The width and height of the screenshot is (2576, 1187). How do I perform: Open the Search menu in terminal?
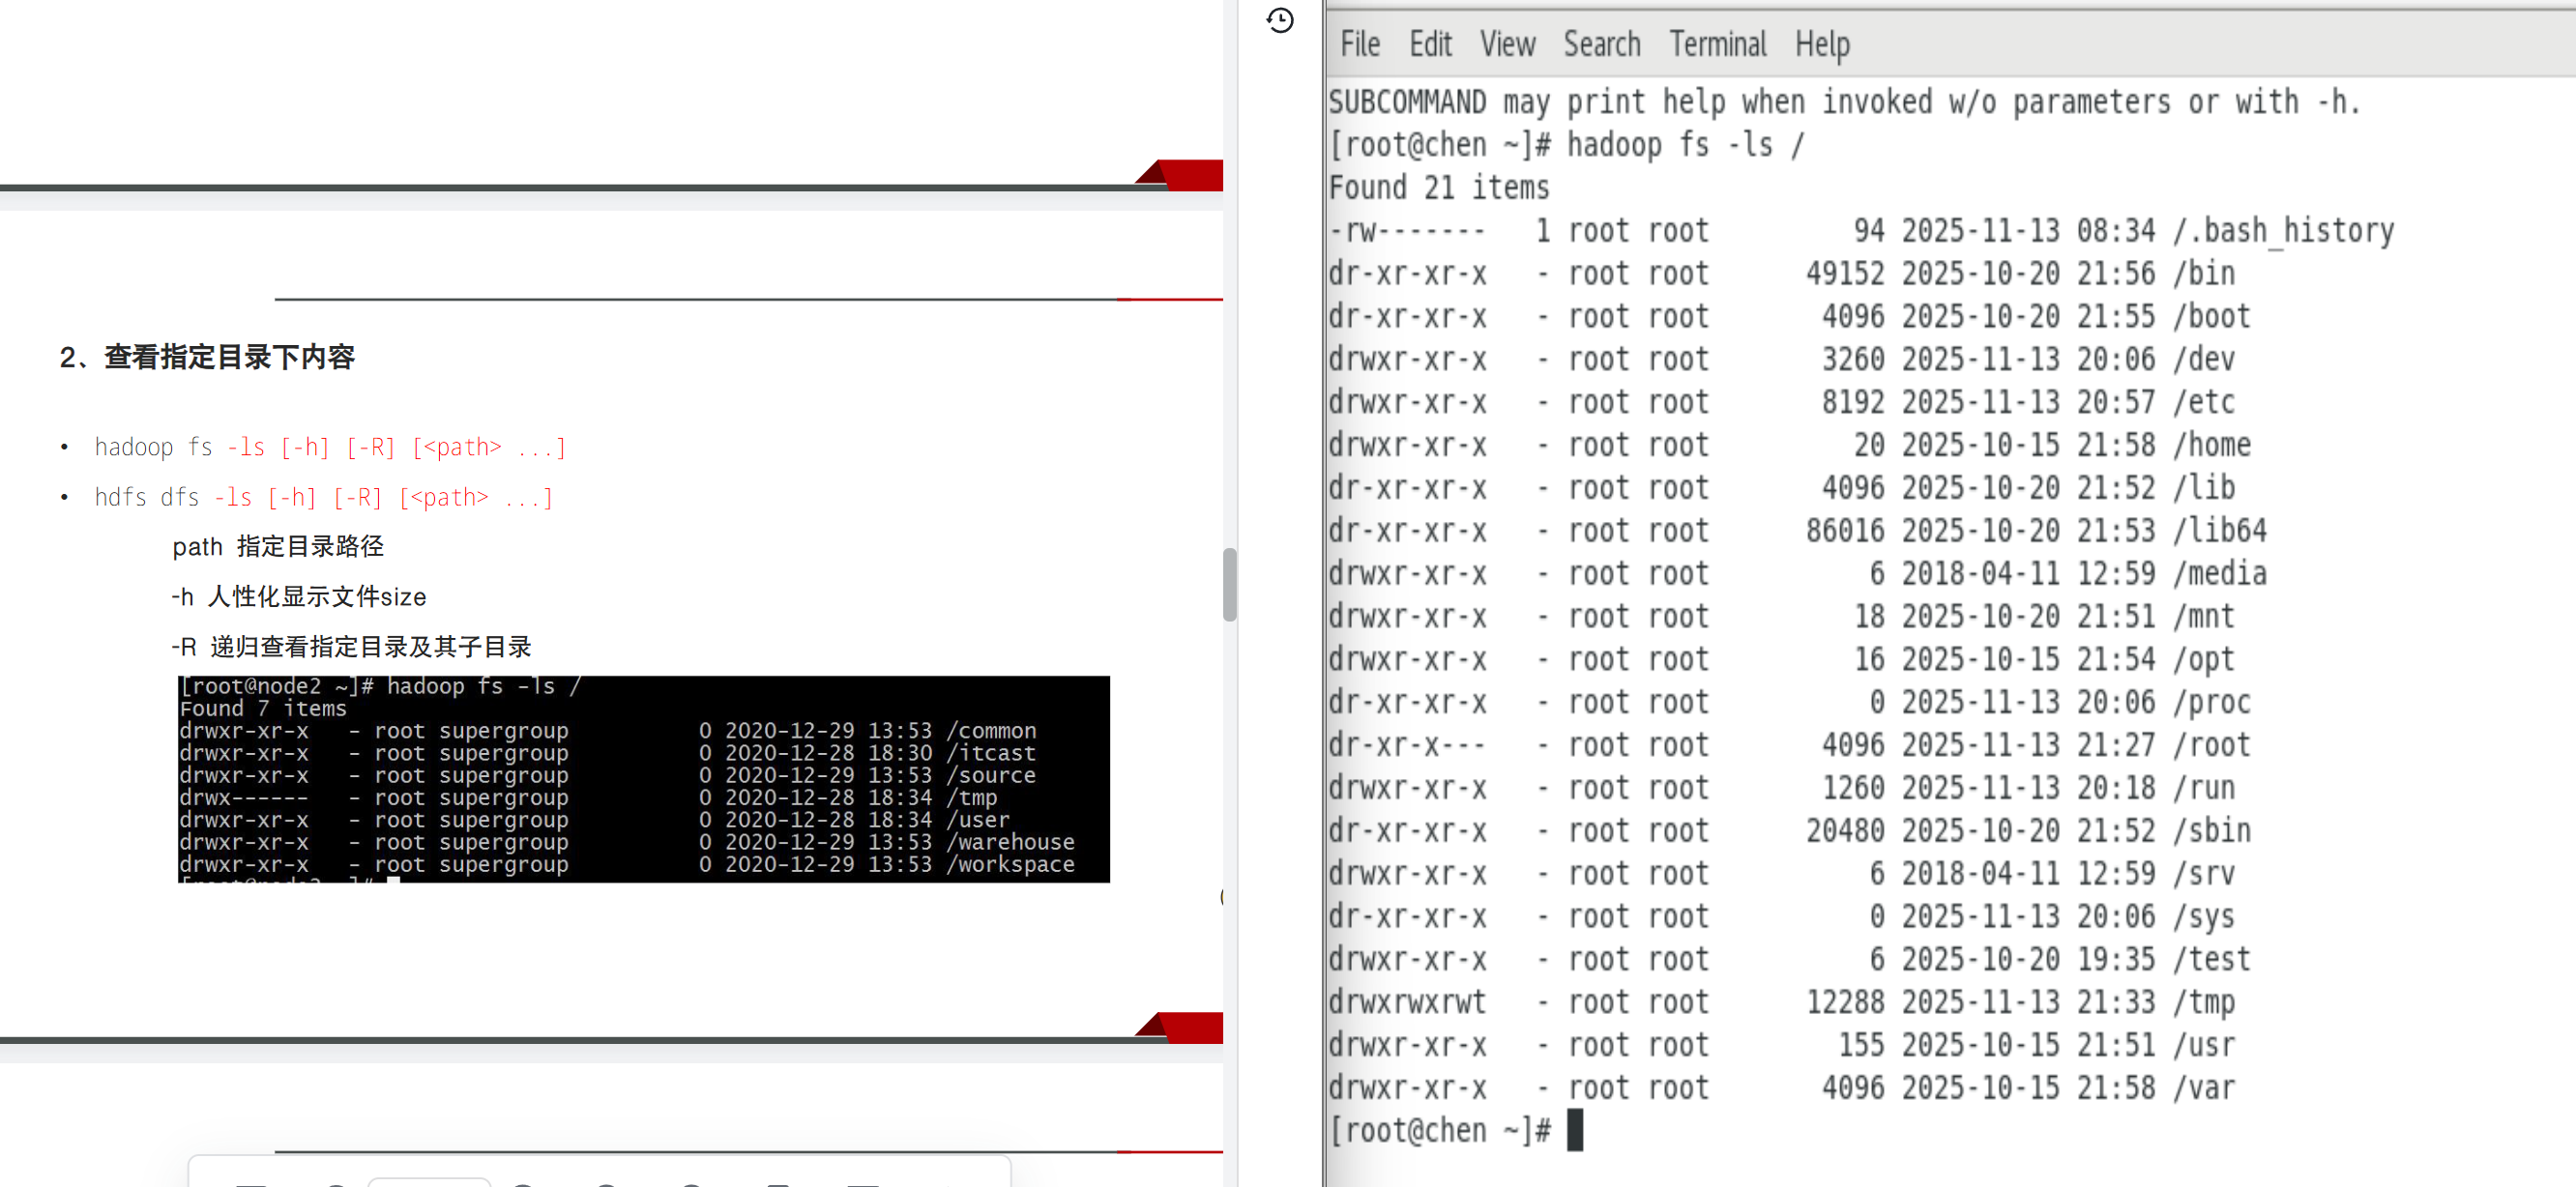[1601, 44]
